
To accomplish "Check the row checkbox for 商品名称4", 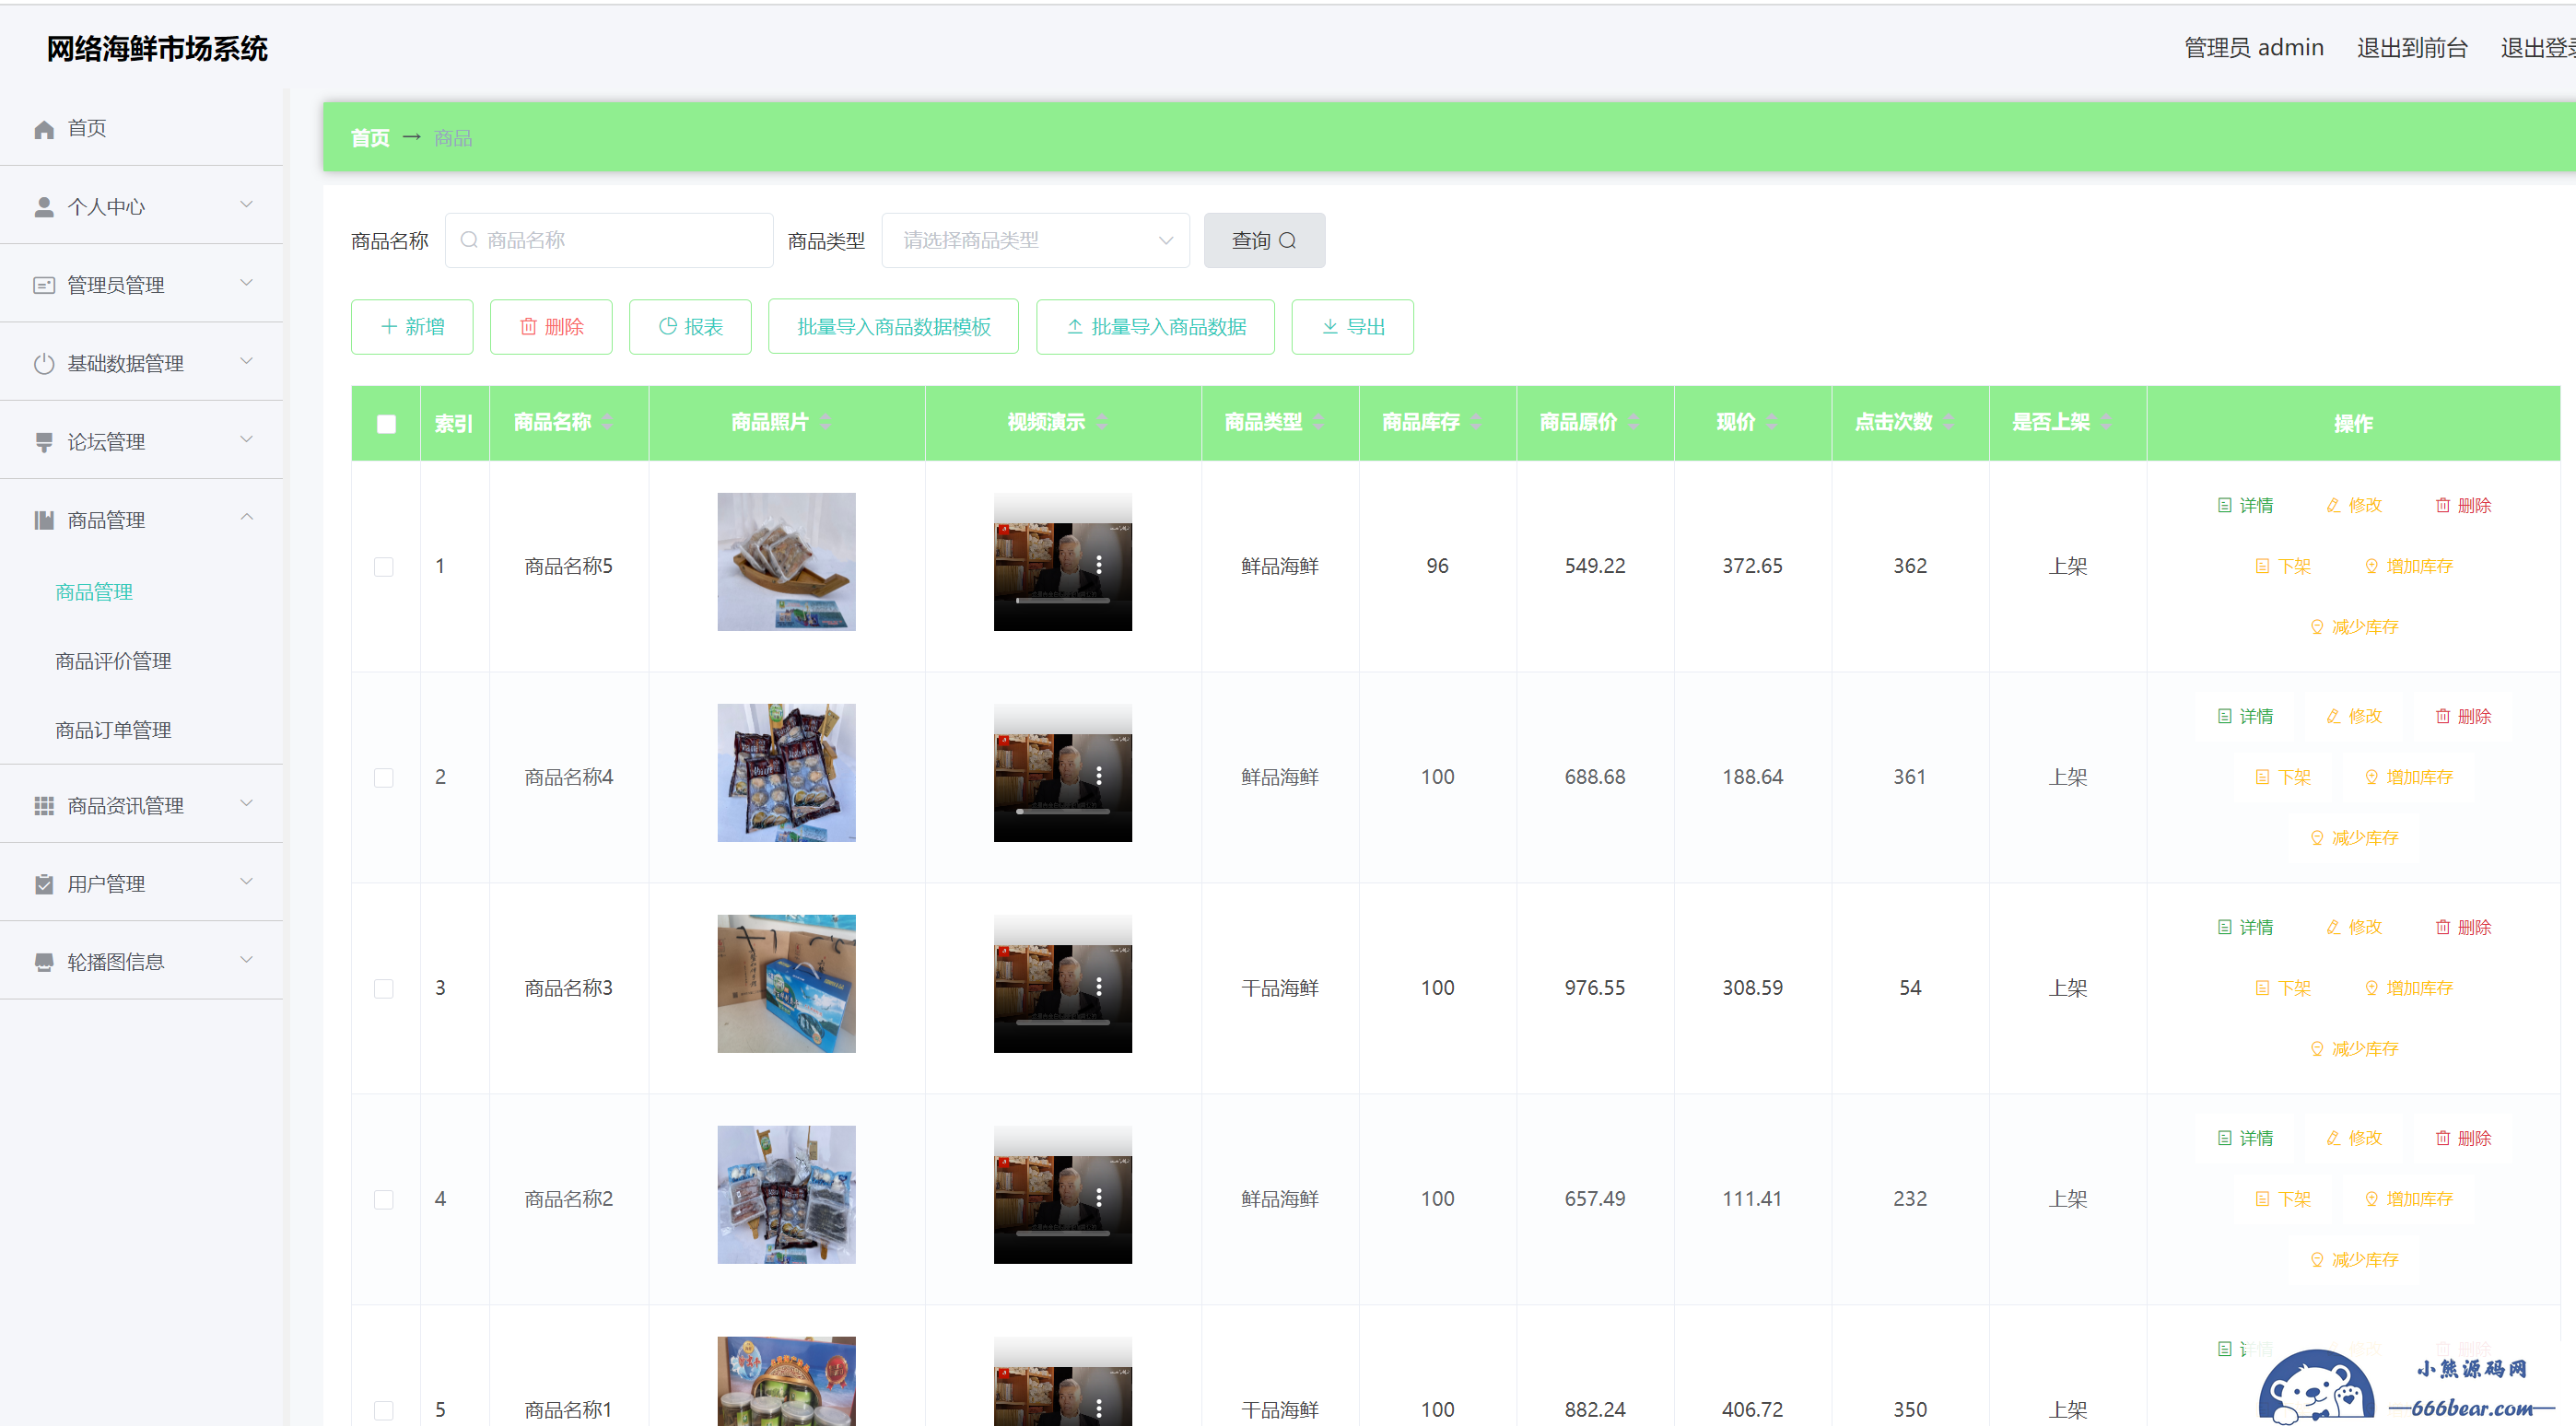I will 384,778.
